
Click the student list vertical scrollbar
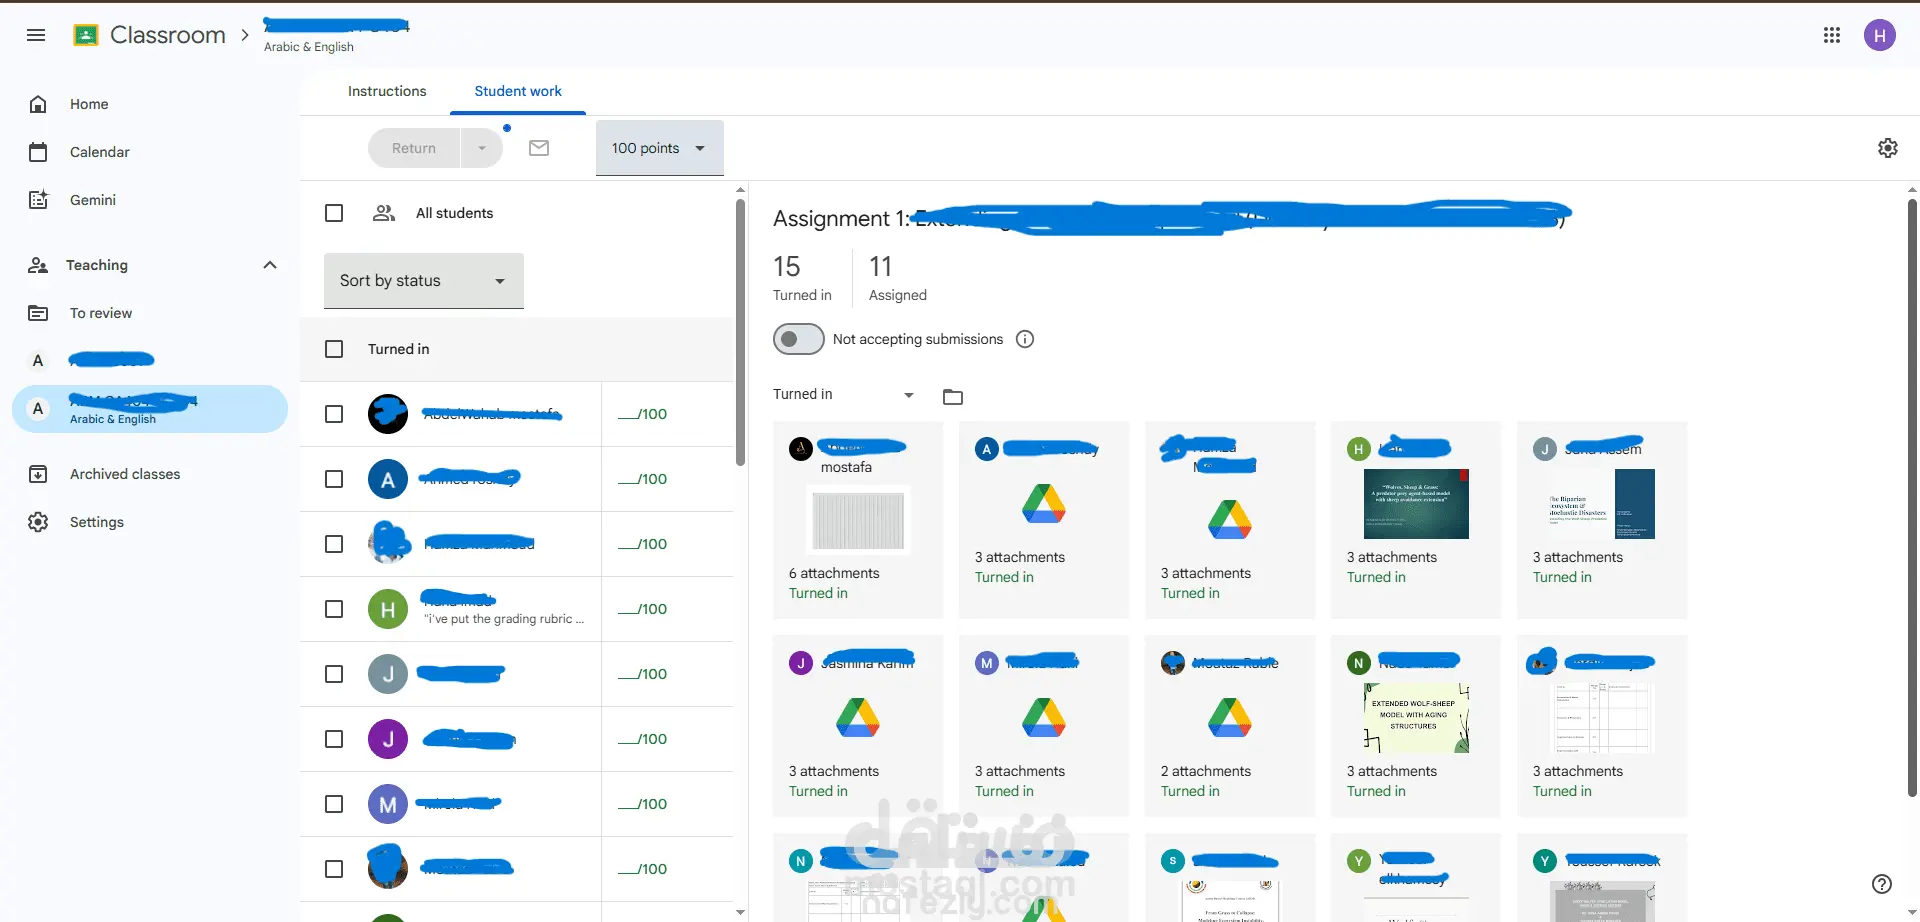click(740, 332)
